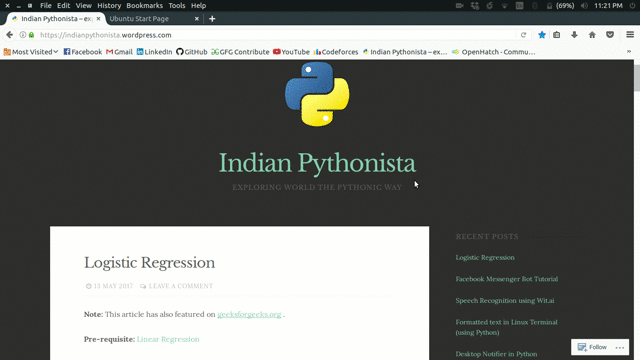Open Gmail bookmark

119,52
